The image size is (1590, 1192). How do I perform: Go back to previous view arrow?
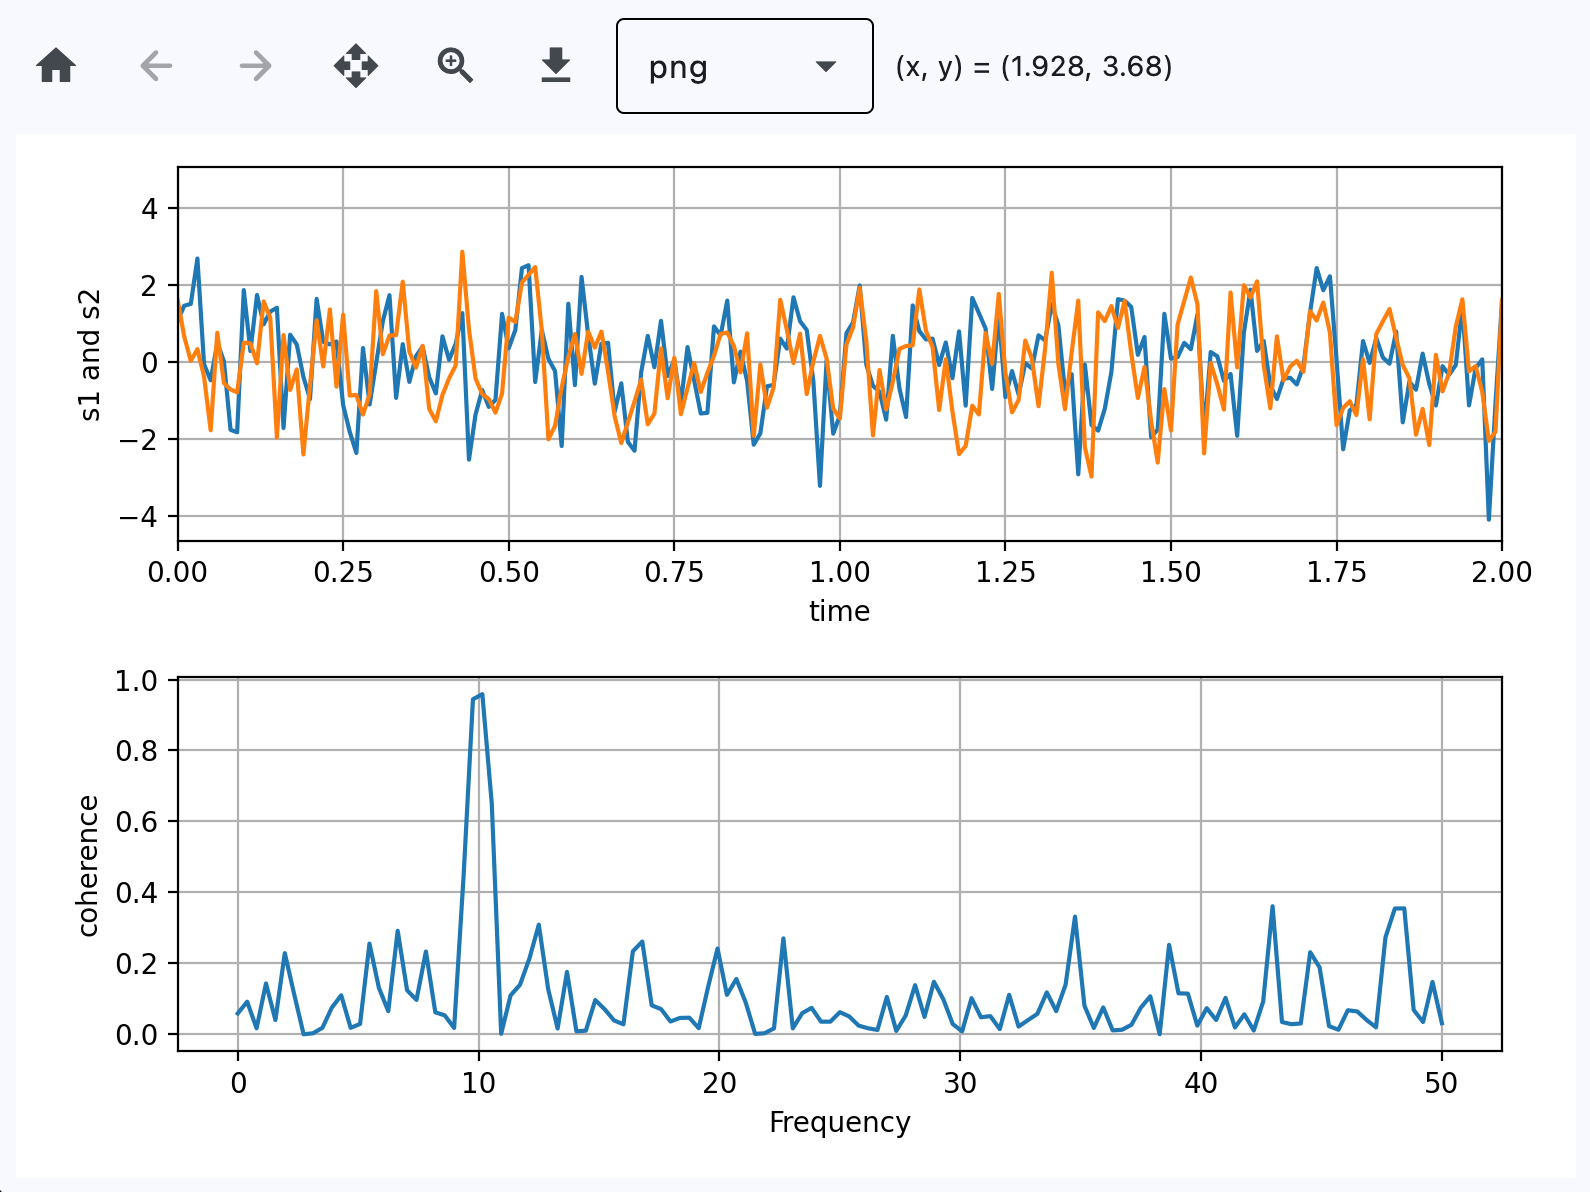click(156, 66)
